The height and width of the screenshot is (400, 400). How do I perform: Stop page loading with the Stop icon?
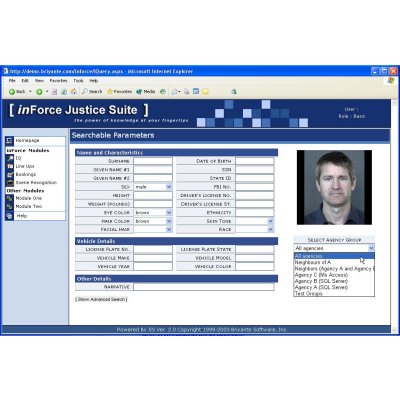pos(55,92)
